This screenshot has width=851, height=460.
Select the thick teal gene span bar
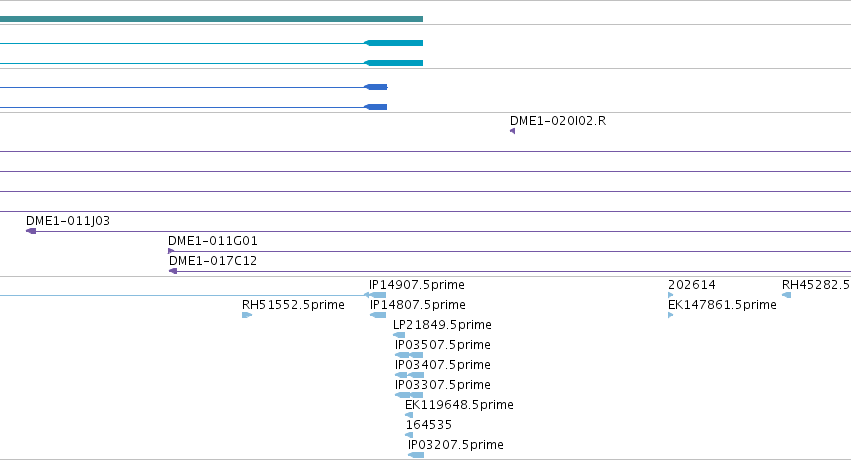pyautogui.click(x=211, y=19)
